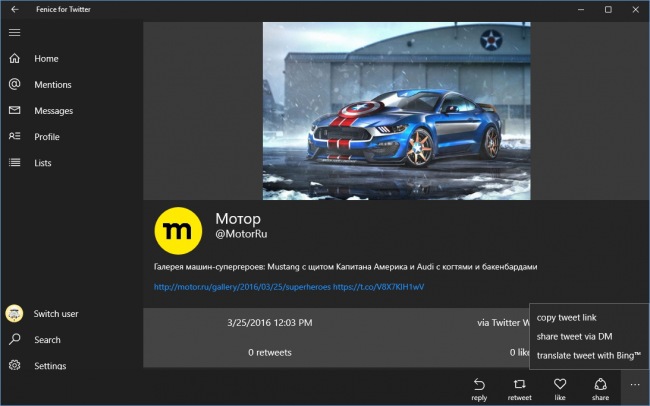650x406 pixels.
Task: Click the Switch user avatar
Action: point(14,314)
